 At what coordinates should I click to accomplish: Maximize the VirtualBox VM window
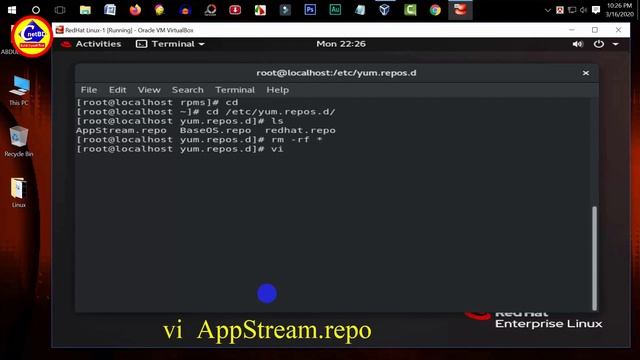[595, 30]
